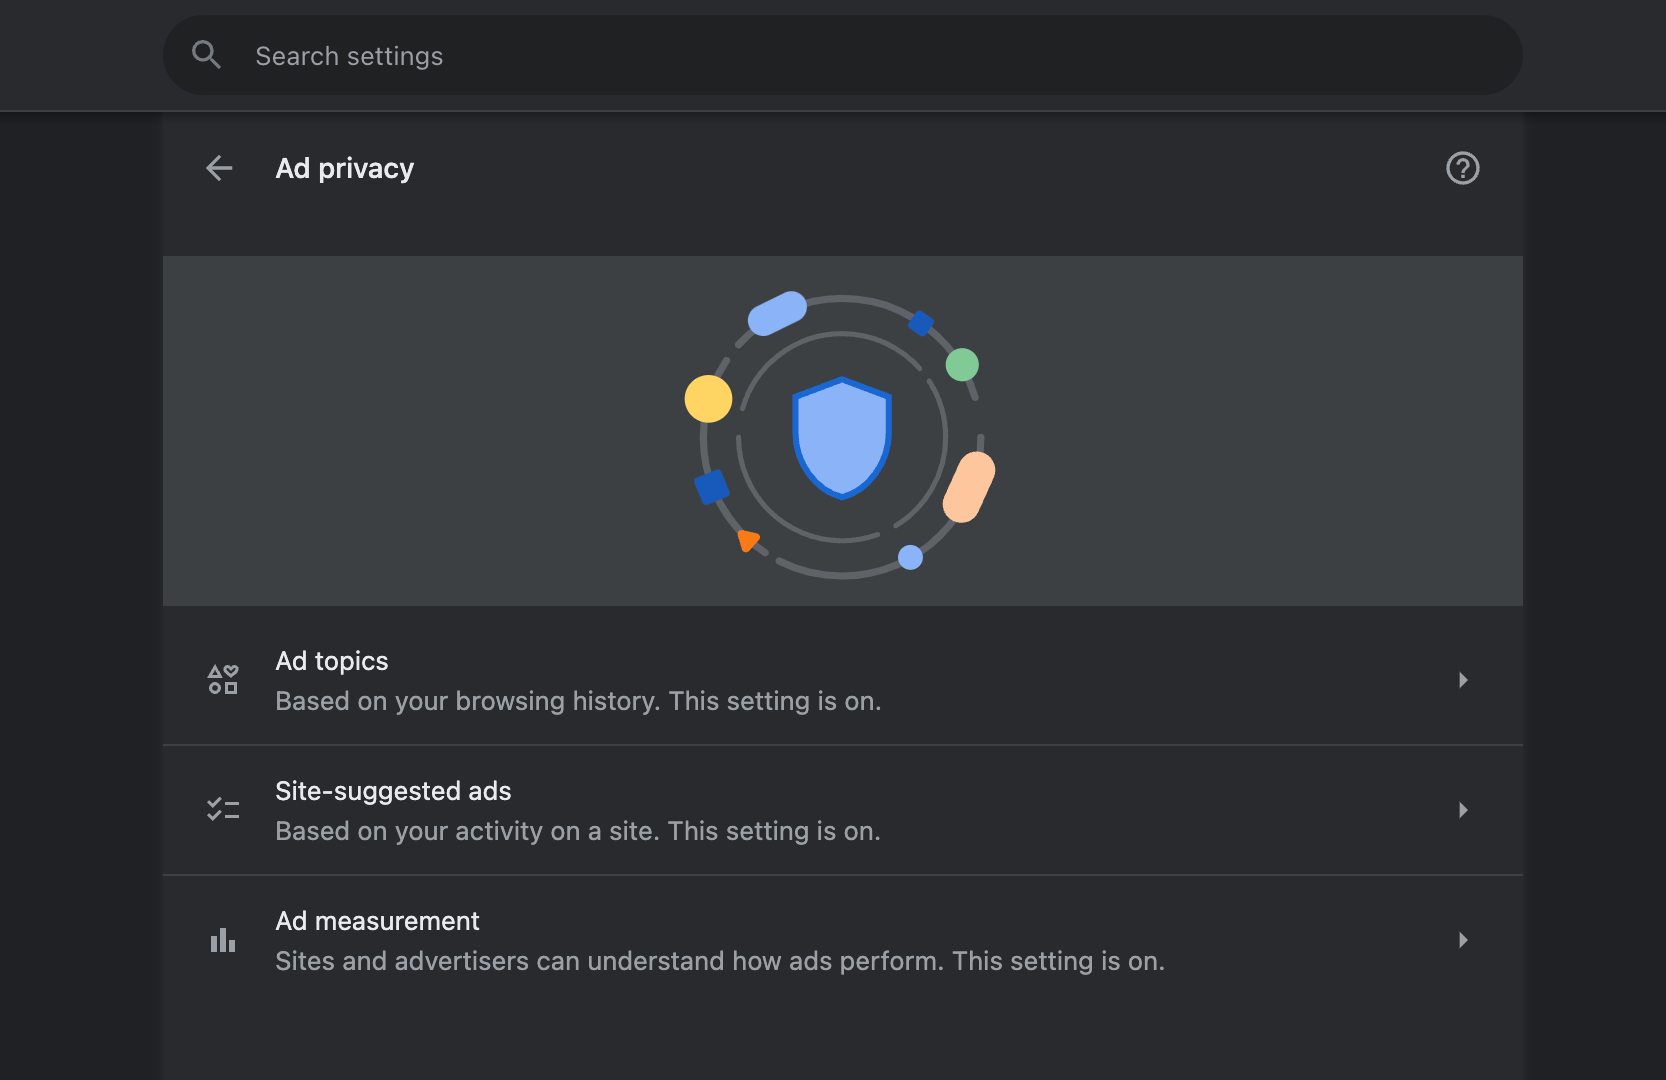Viewport: 1666px width, 1080px height.
Task: Expand the Site-suggested ads settings row
Action: 1463,810
